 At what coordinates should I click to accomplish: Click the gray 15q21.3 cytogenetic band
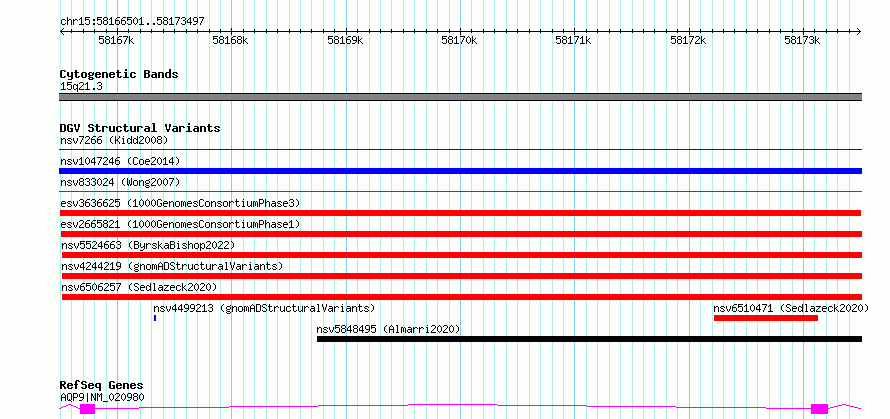(460, 97)
